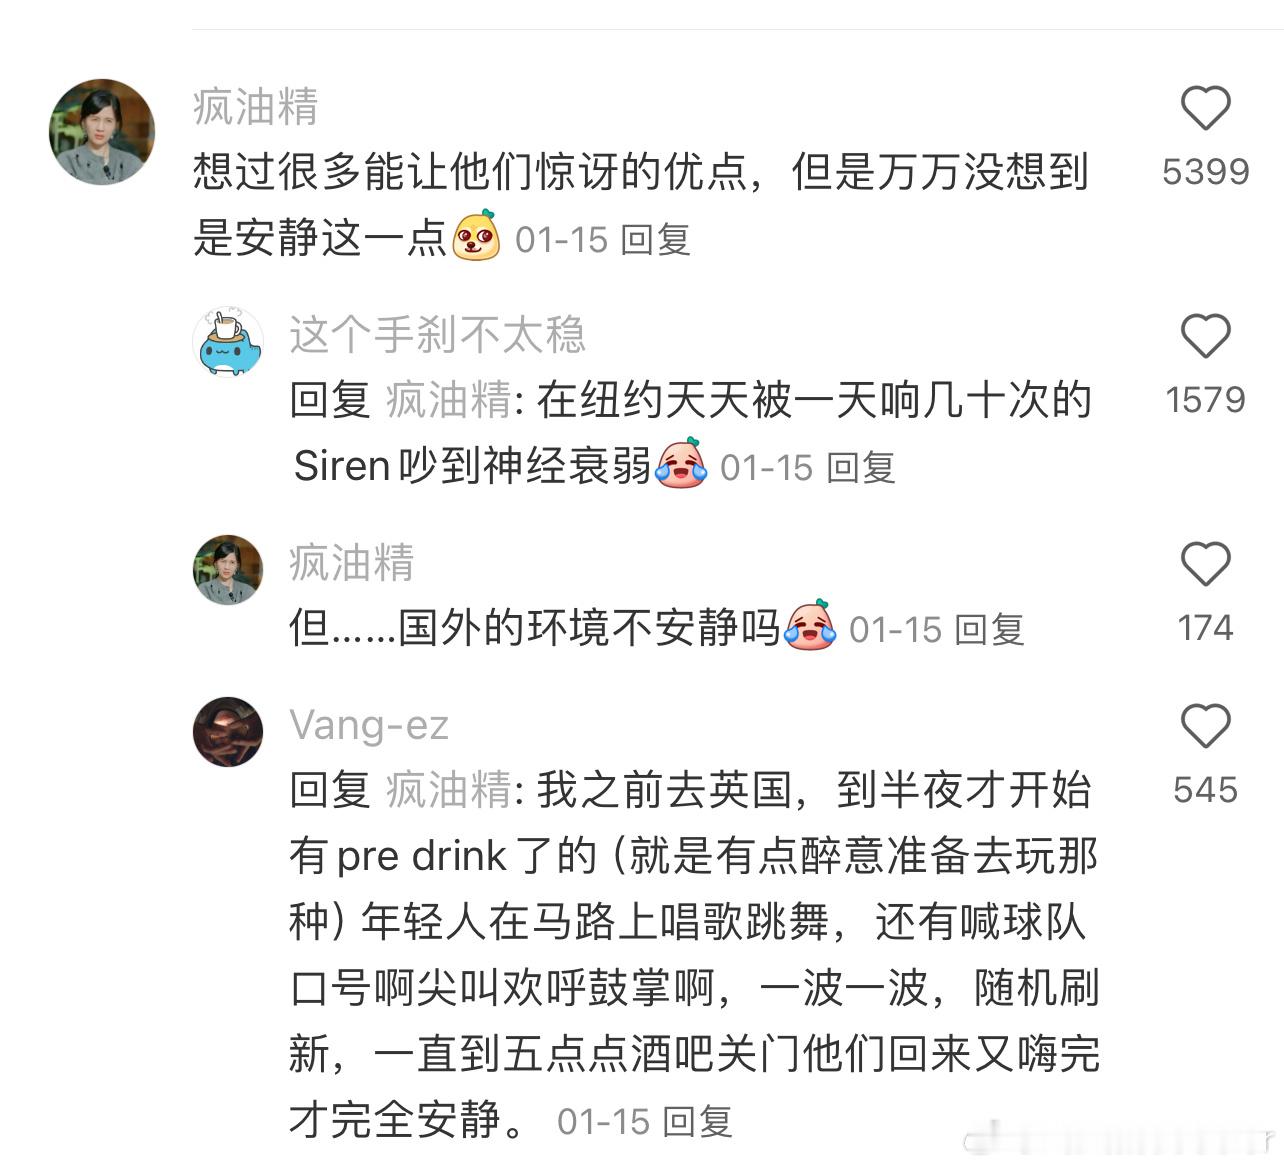This screenshot has height=1167, width=1284.
Task: Open 疯油精's username on the 国外的环境 reply
Action: coord(352,563)
